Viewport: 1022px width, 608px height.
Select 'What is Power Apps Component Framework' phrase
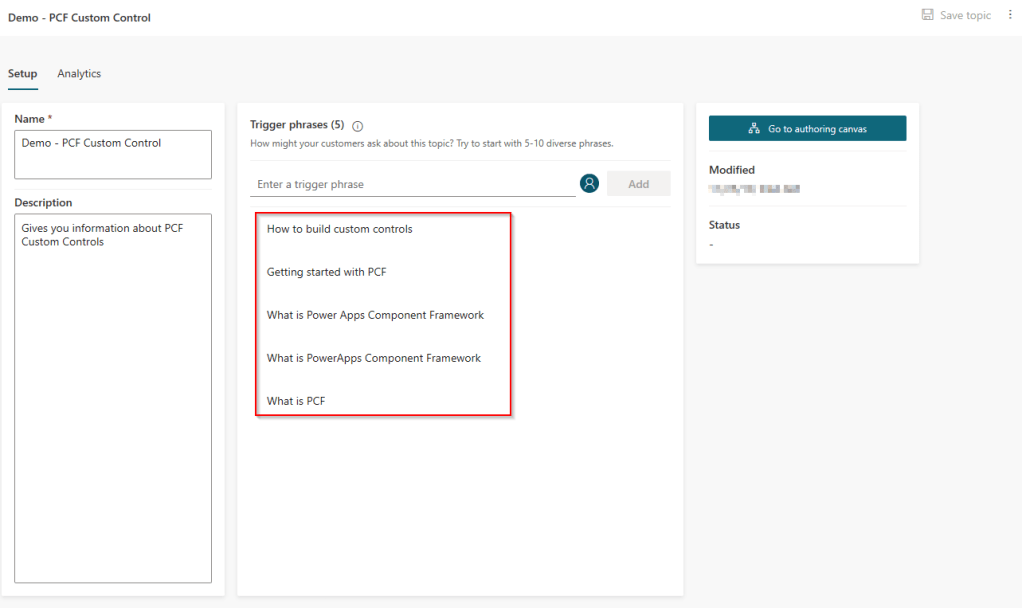pyautogui.click(x=375, y=315)
